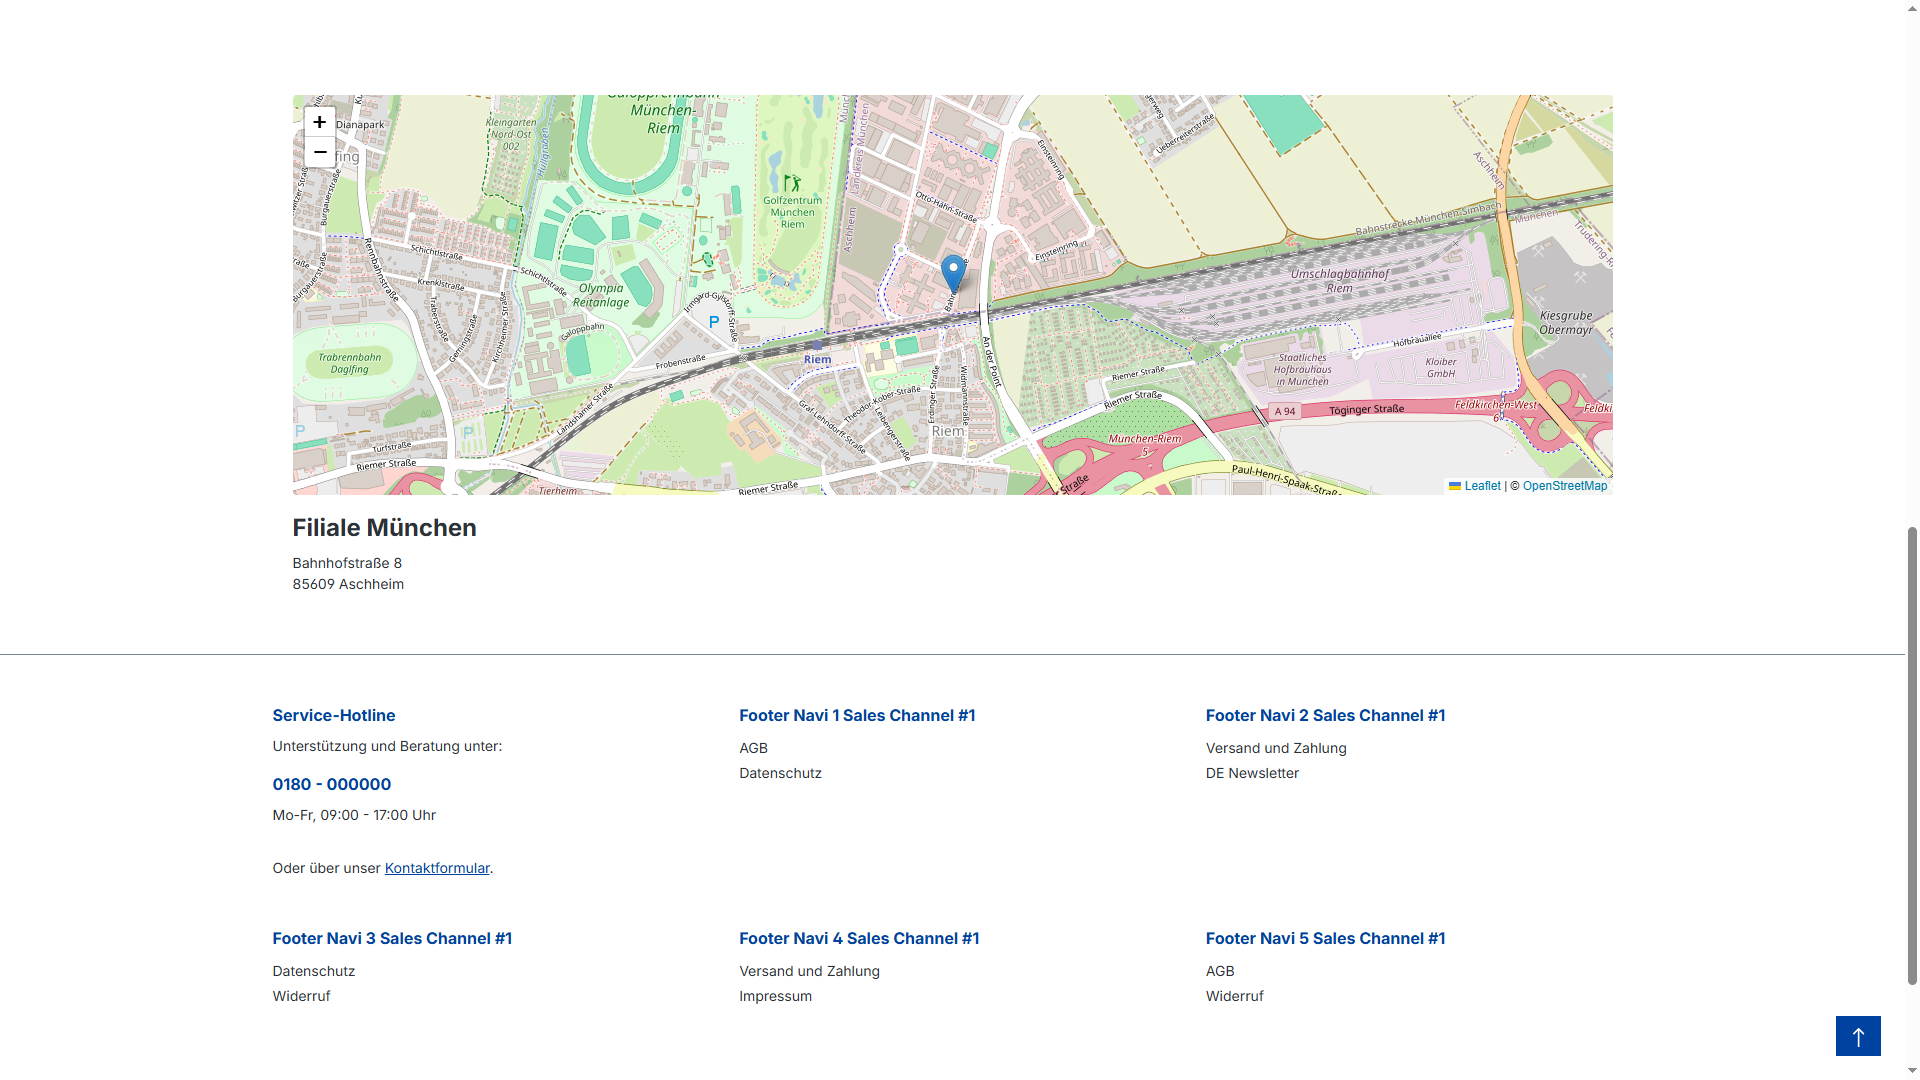
Task: Click the Filiale München heading
Action: [384, 528]
